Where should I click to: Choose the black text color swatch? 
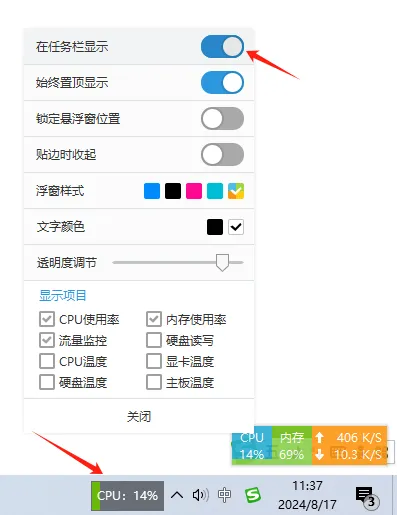pyautogui.click(x=215, y=227)
